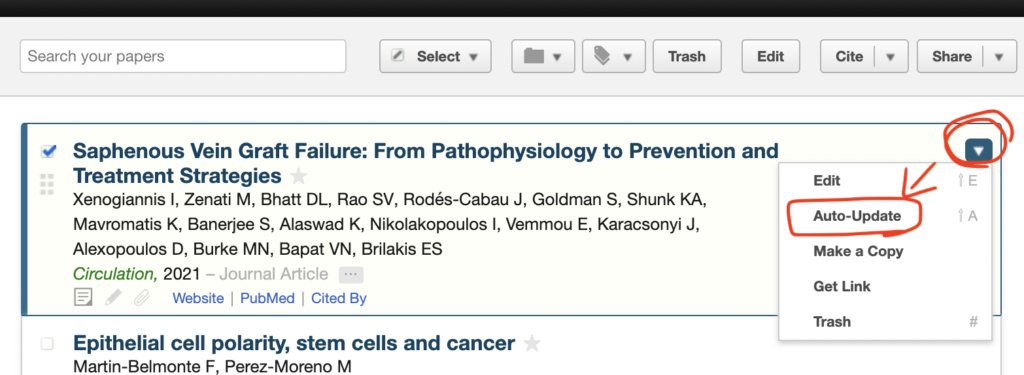
Task: Uncheck the Saphenous Vein Graft Failure paper checkbox
Action: 48,151
